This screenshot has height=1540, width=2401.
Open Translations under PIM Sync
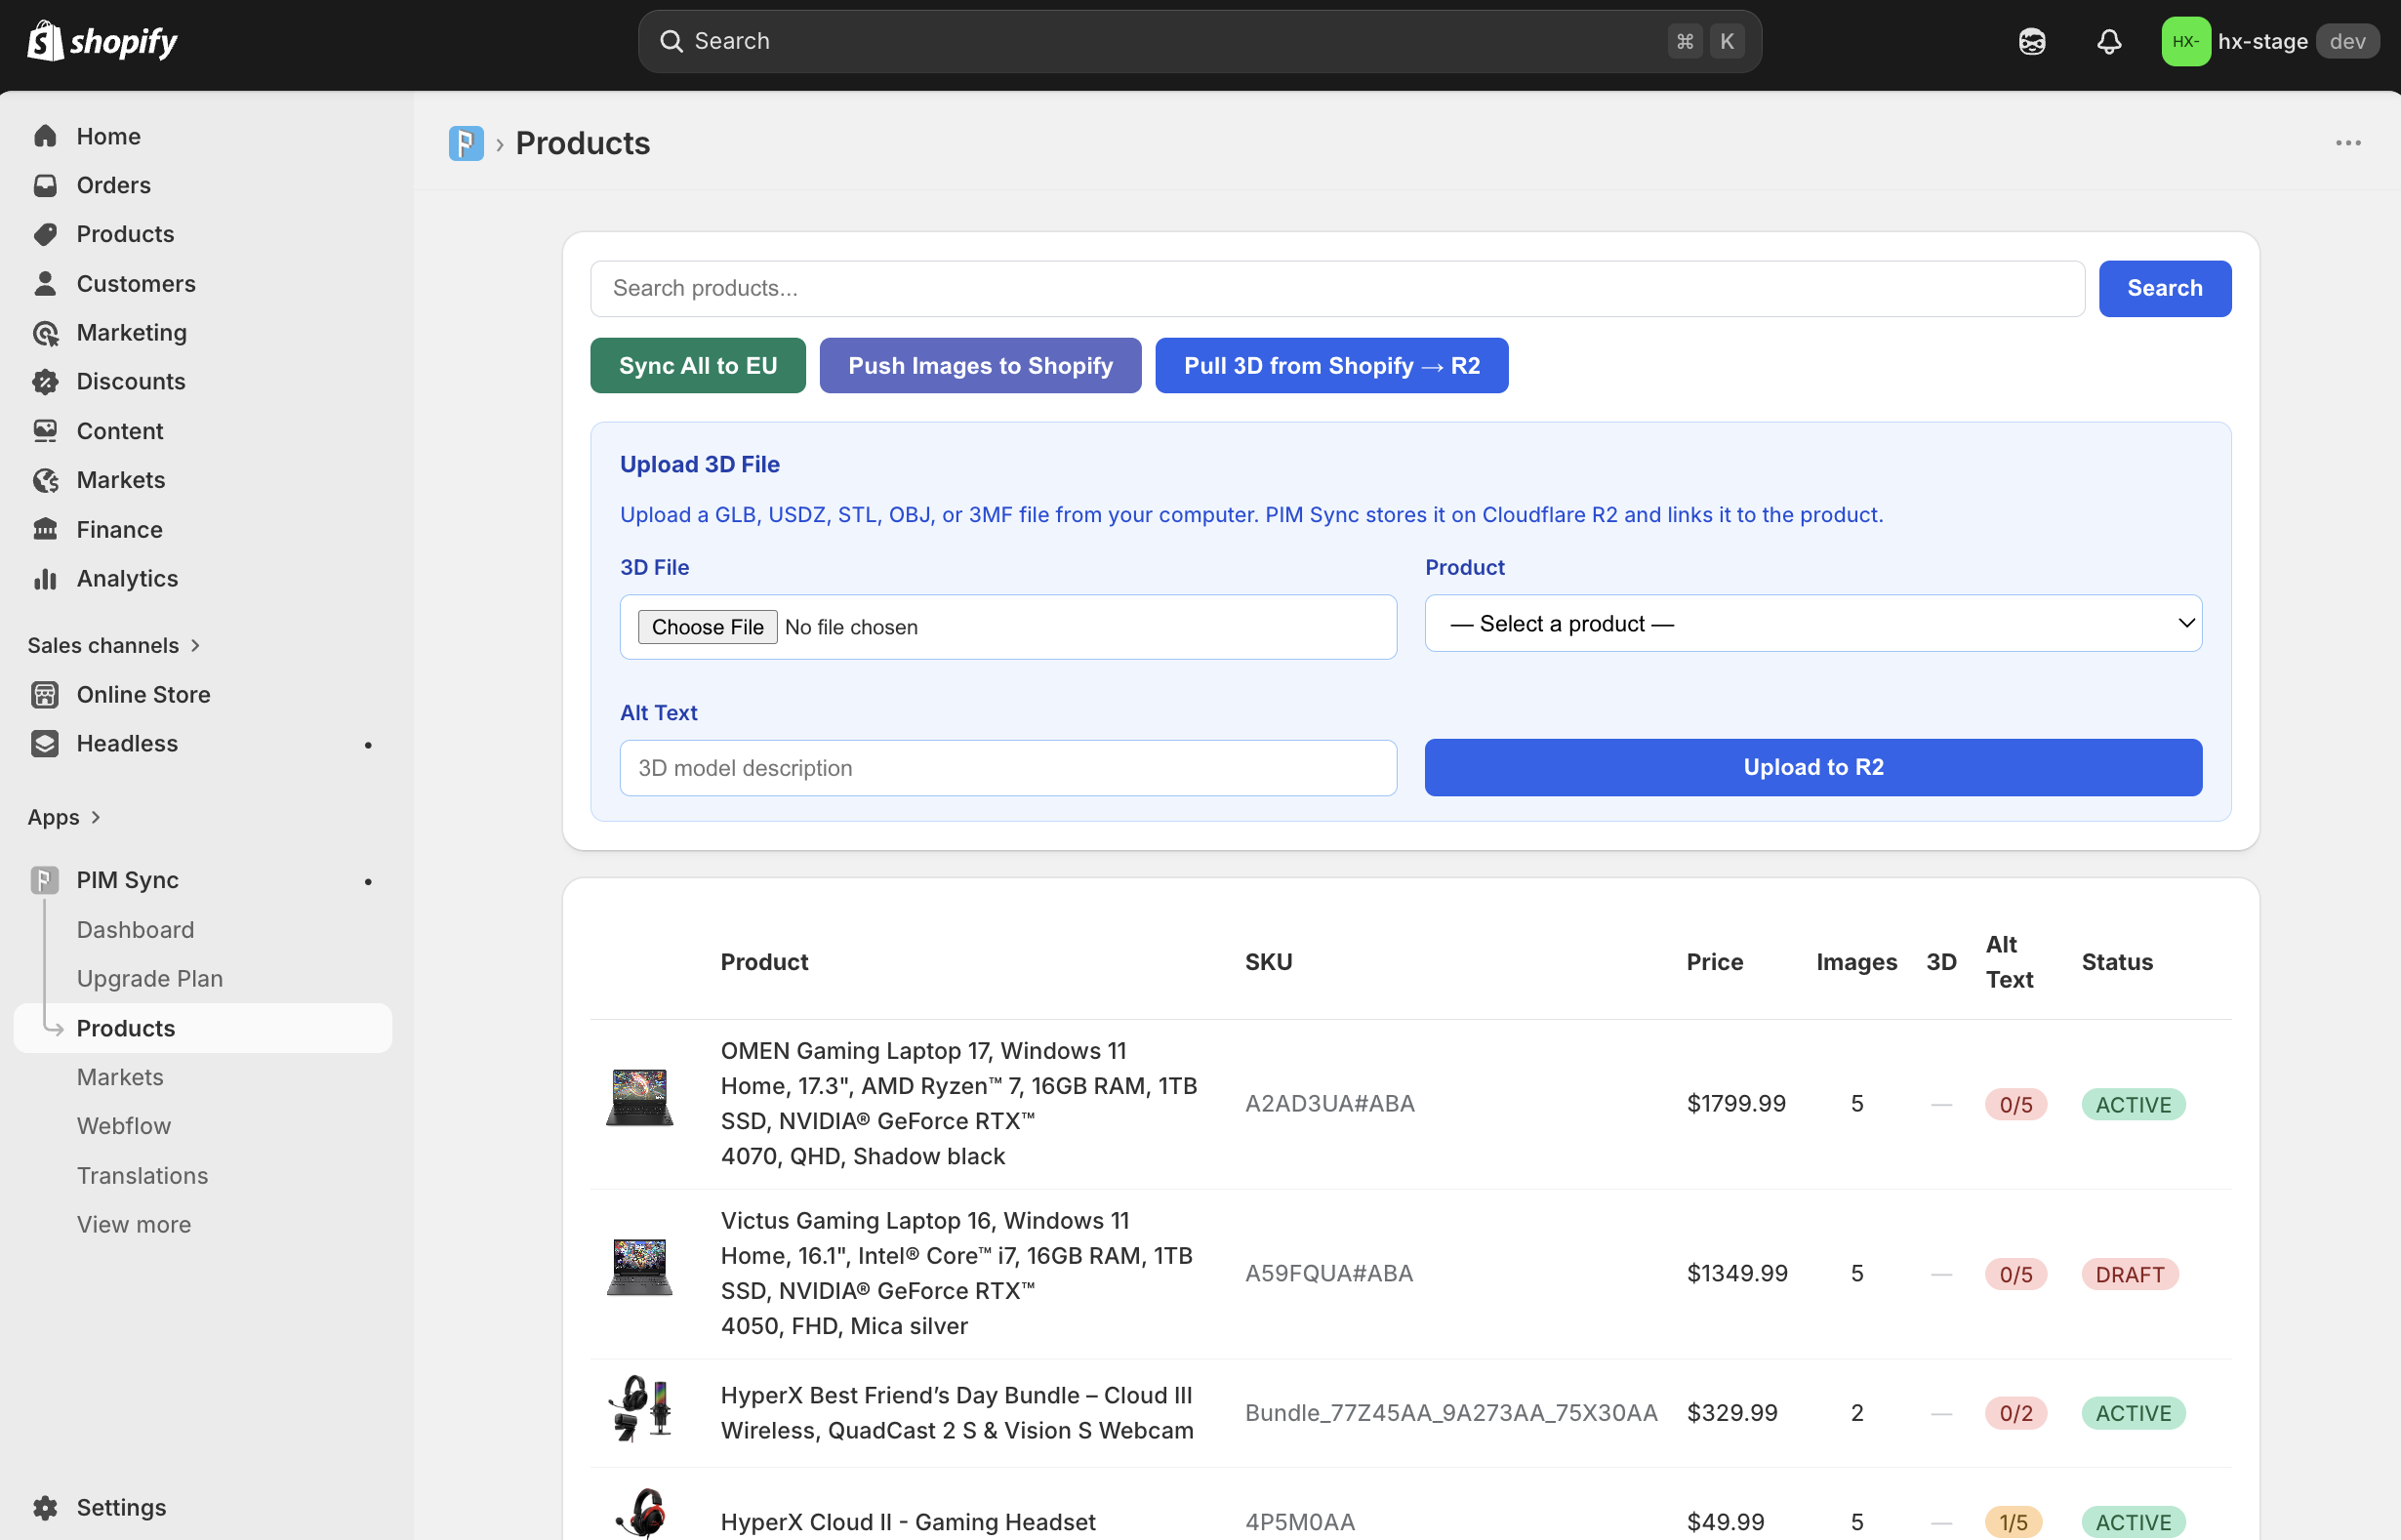point(143,1175)
